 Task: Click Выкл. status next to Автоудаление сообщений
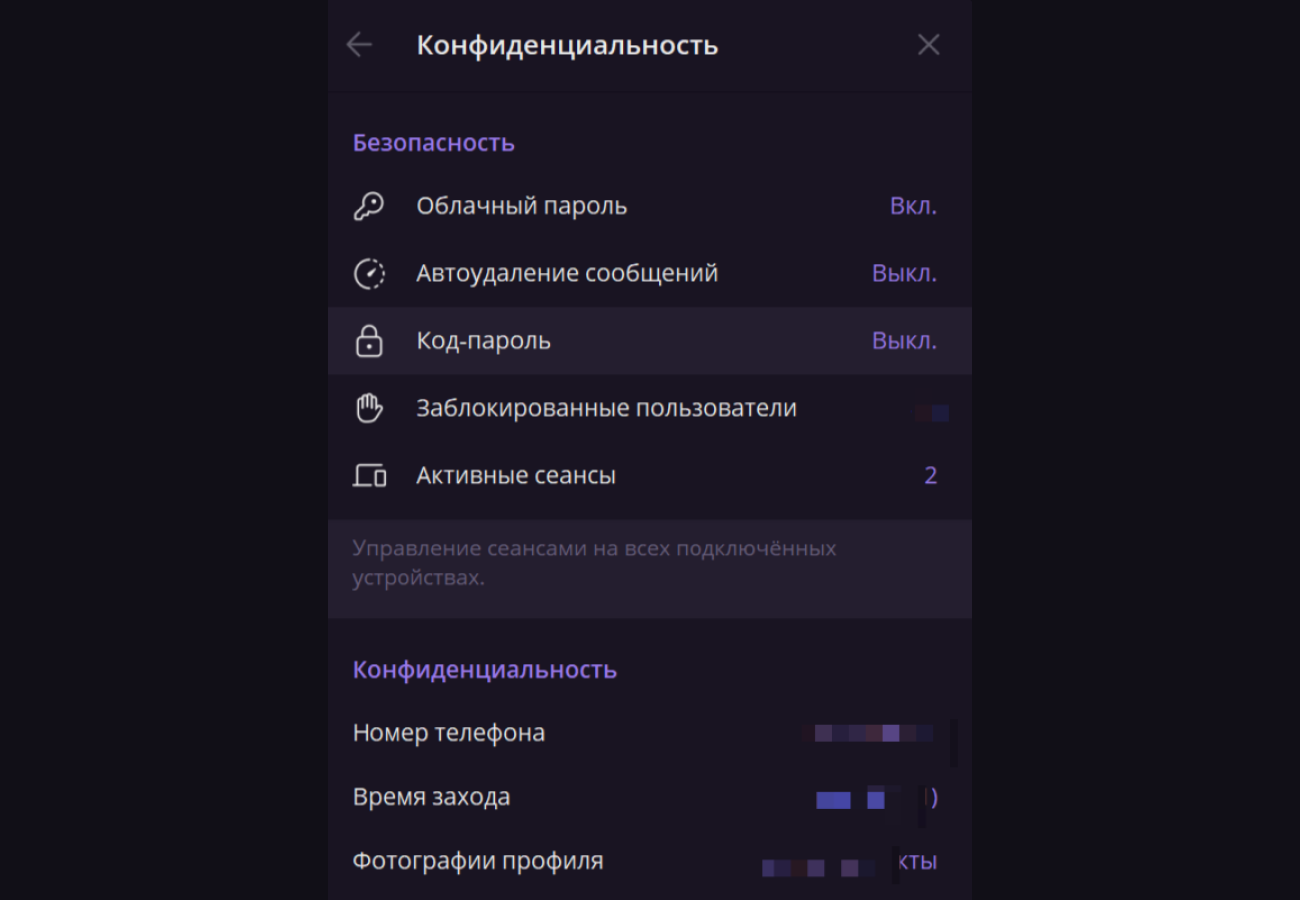click(x=904, y=273)
